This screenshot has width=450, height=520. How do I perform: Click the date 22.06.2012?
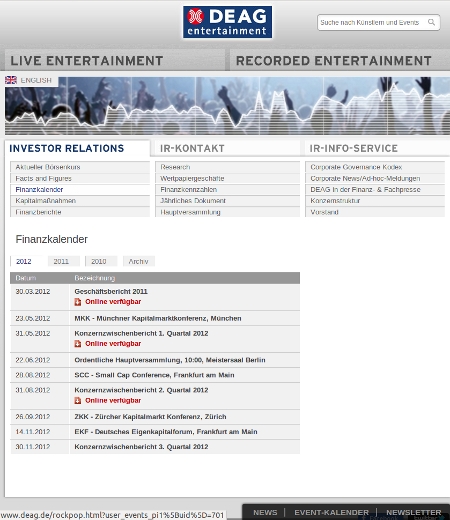(x=33, y=360)
